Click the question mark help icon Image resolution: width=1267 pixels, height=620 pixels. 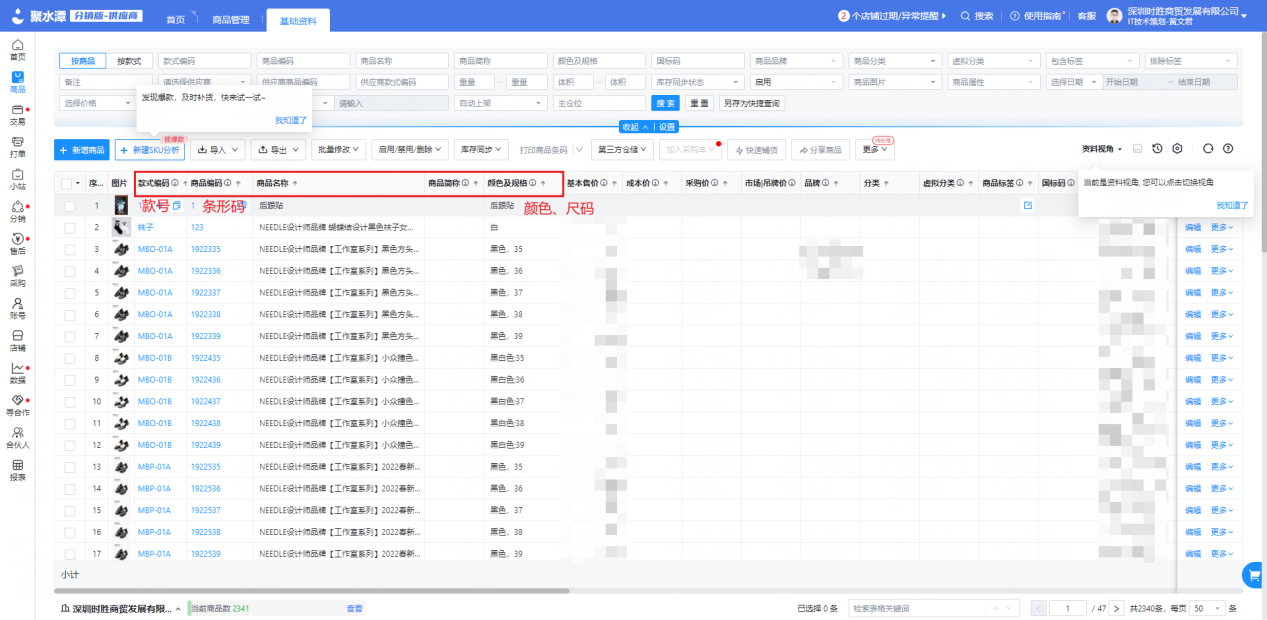[1228, 148]
